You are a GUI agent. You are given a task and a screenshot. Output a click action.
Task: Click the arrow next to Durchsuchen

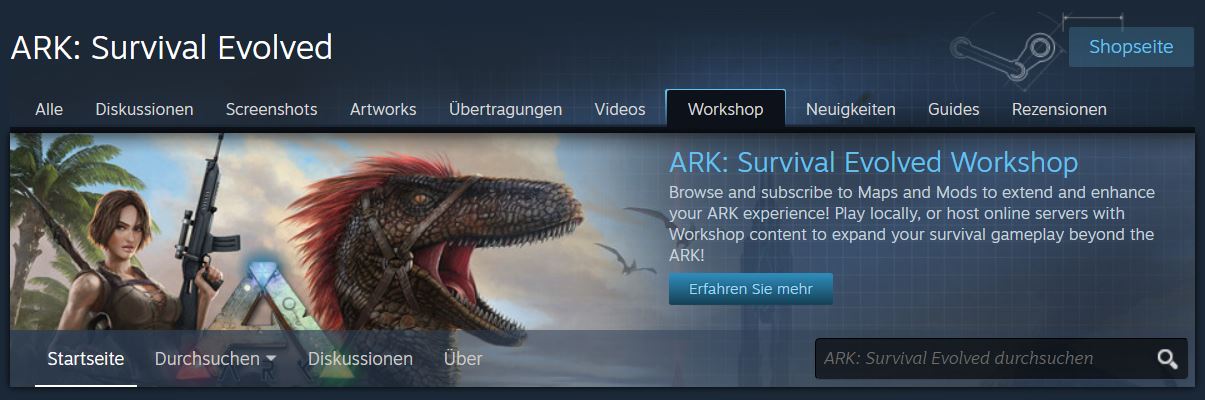click(270, 359)
